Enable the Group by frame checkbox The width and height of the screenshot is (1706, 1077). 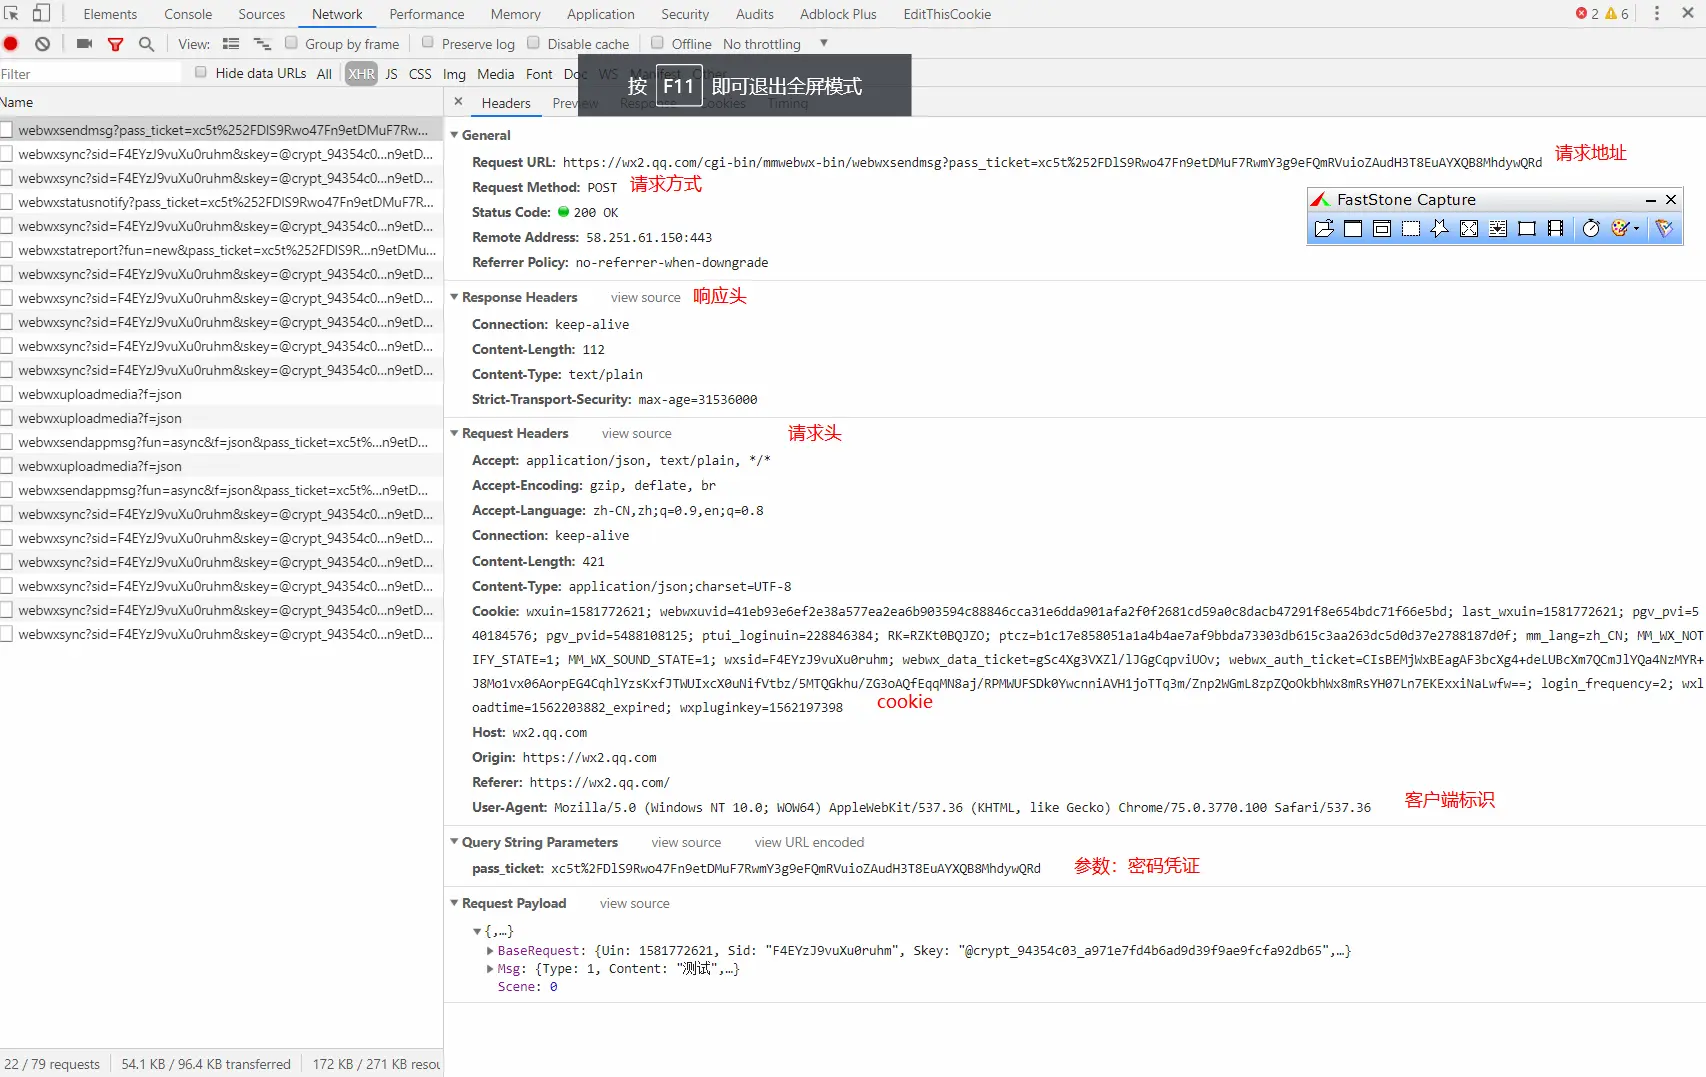(x=291, y=43)
